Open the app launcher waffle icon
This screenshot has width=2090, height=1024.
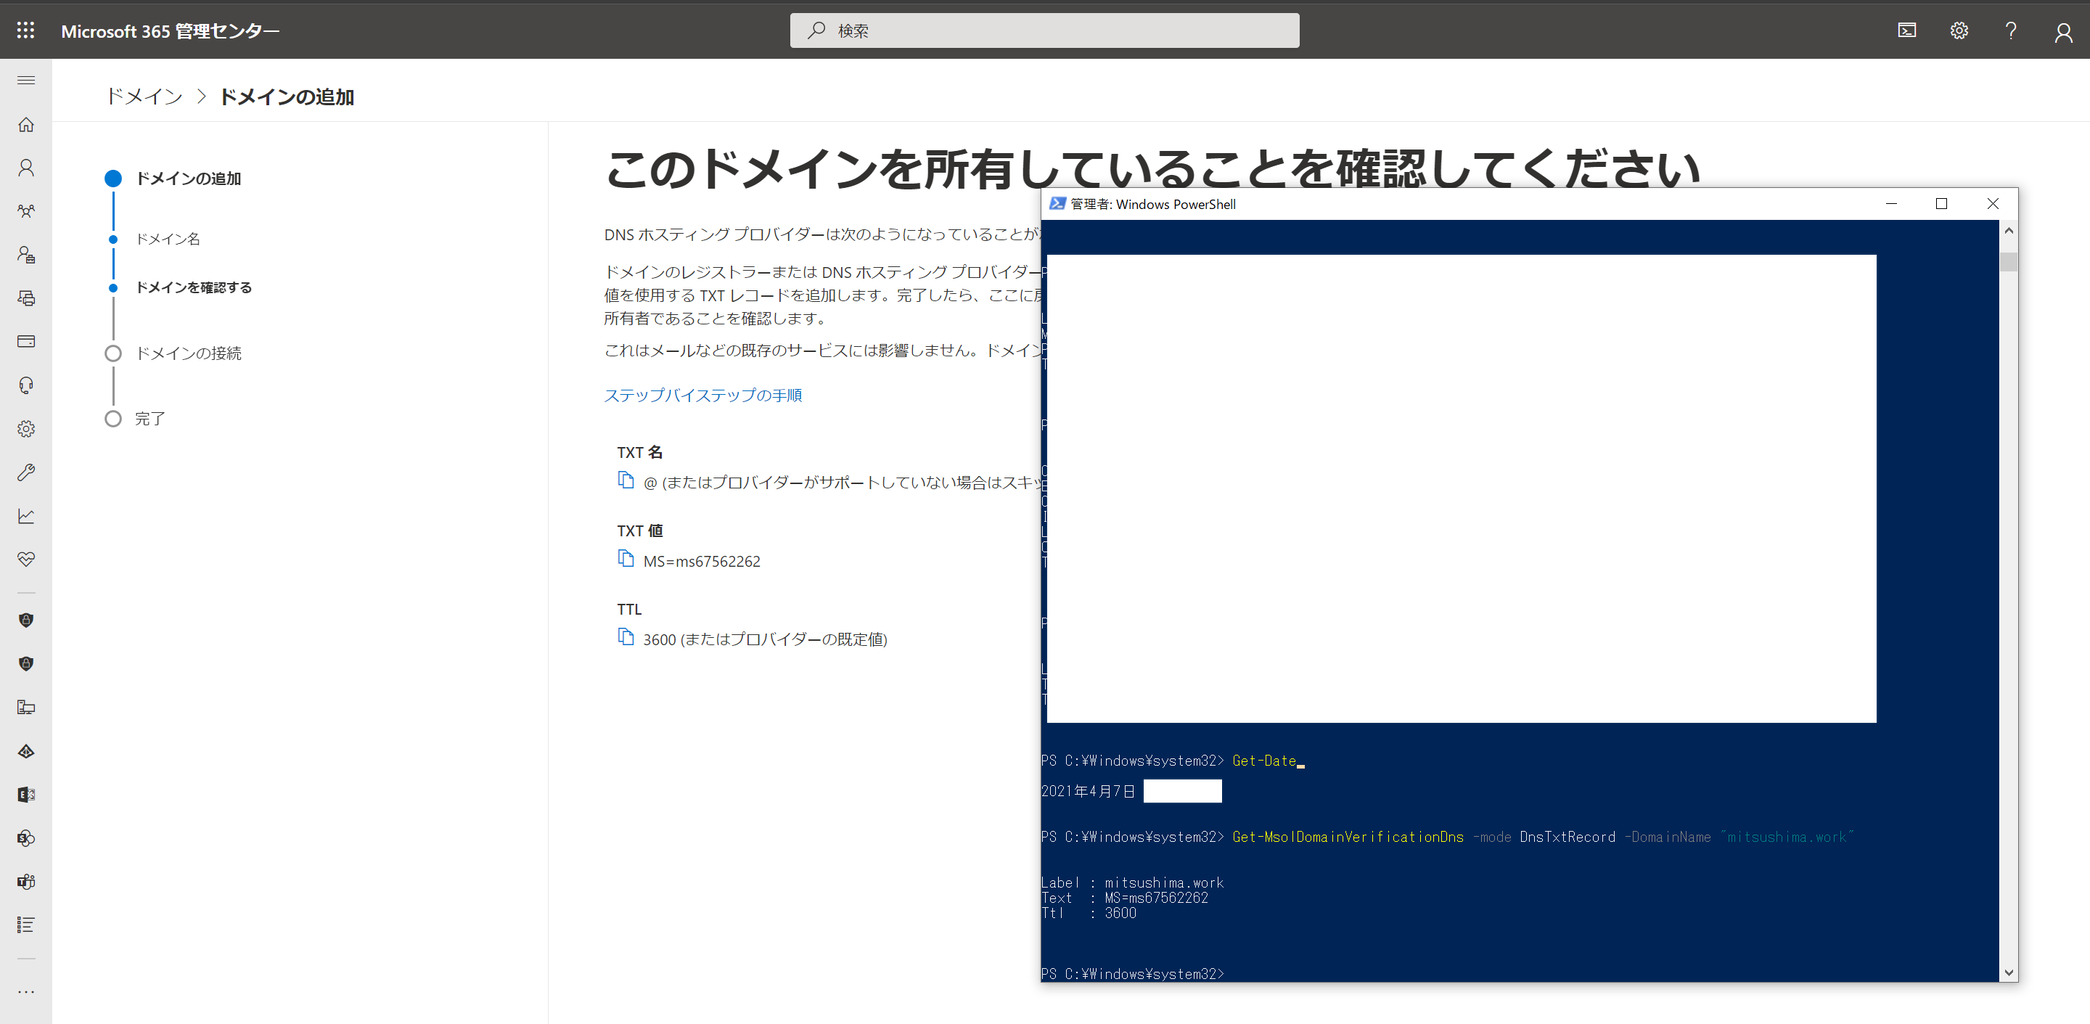pyautogui.click(x=26, y=30)
